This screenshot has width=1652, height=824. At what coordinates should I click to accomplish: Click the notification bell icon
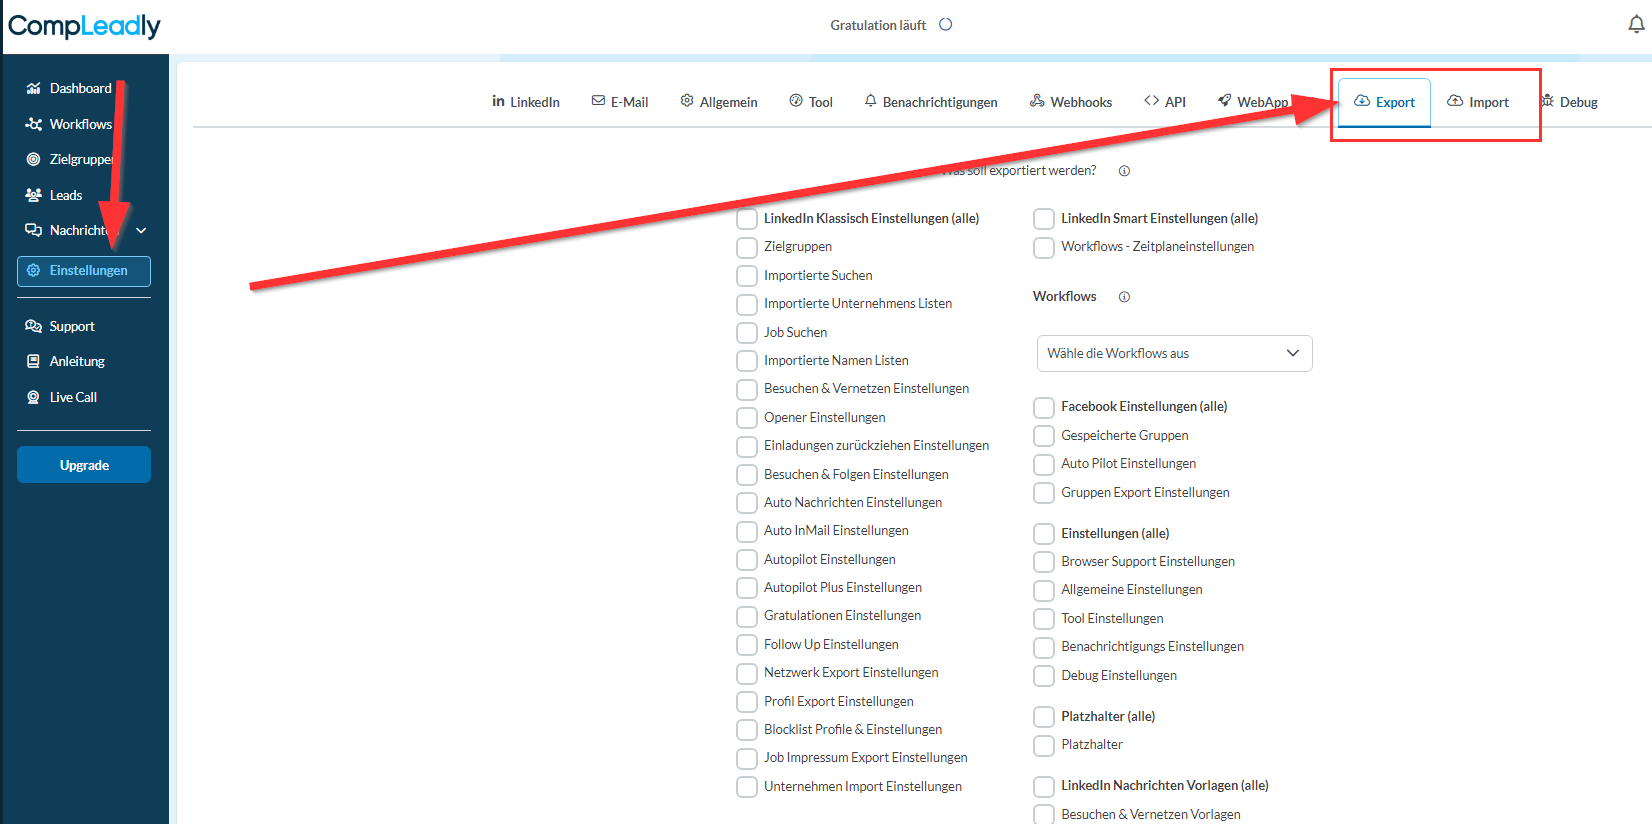coord(1636,25)
